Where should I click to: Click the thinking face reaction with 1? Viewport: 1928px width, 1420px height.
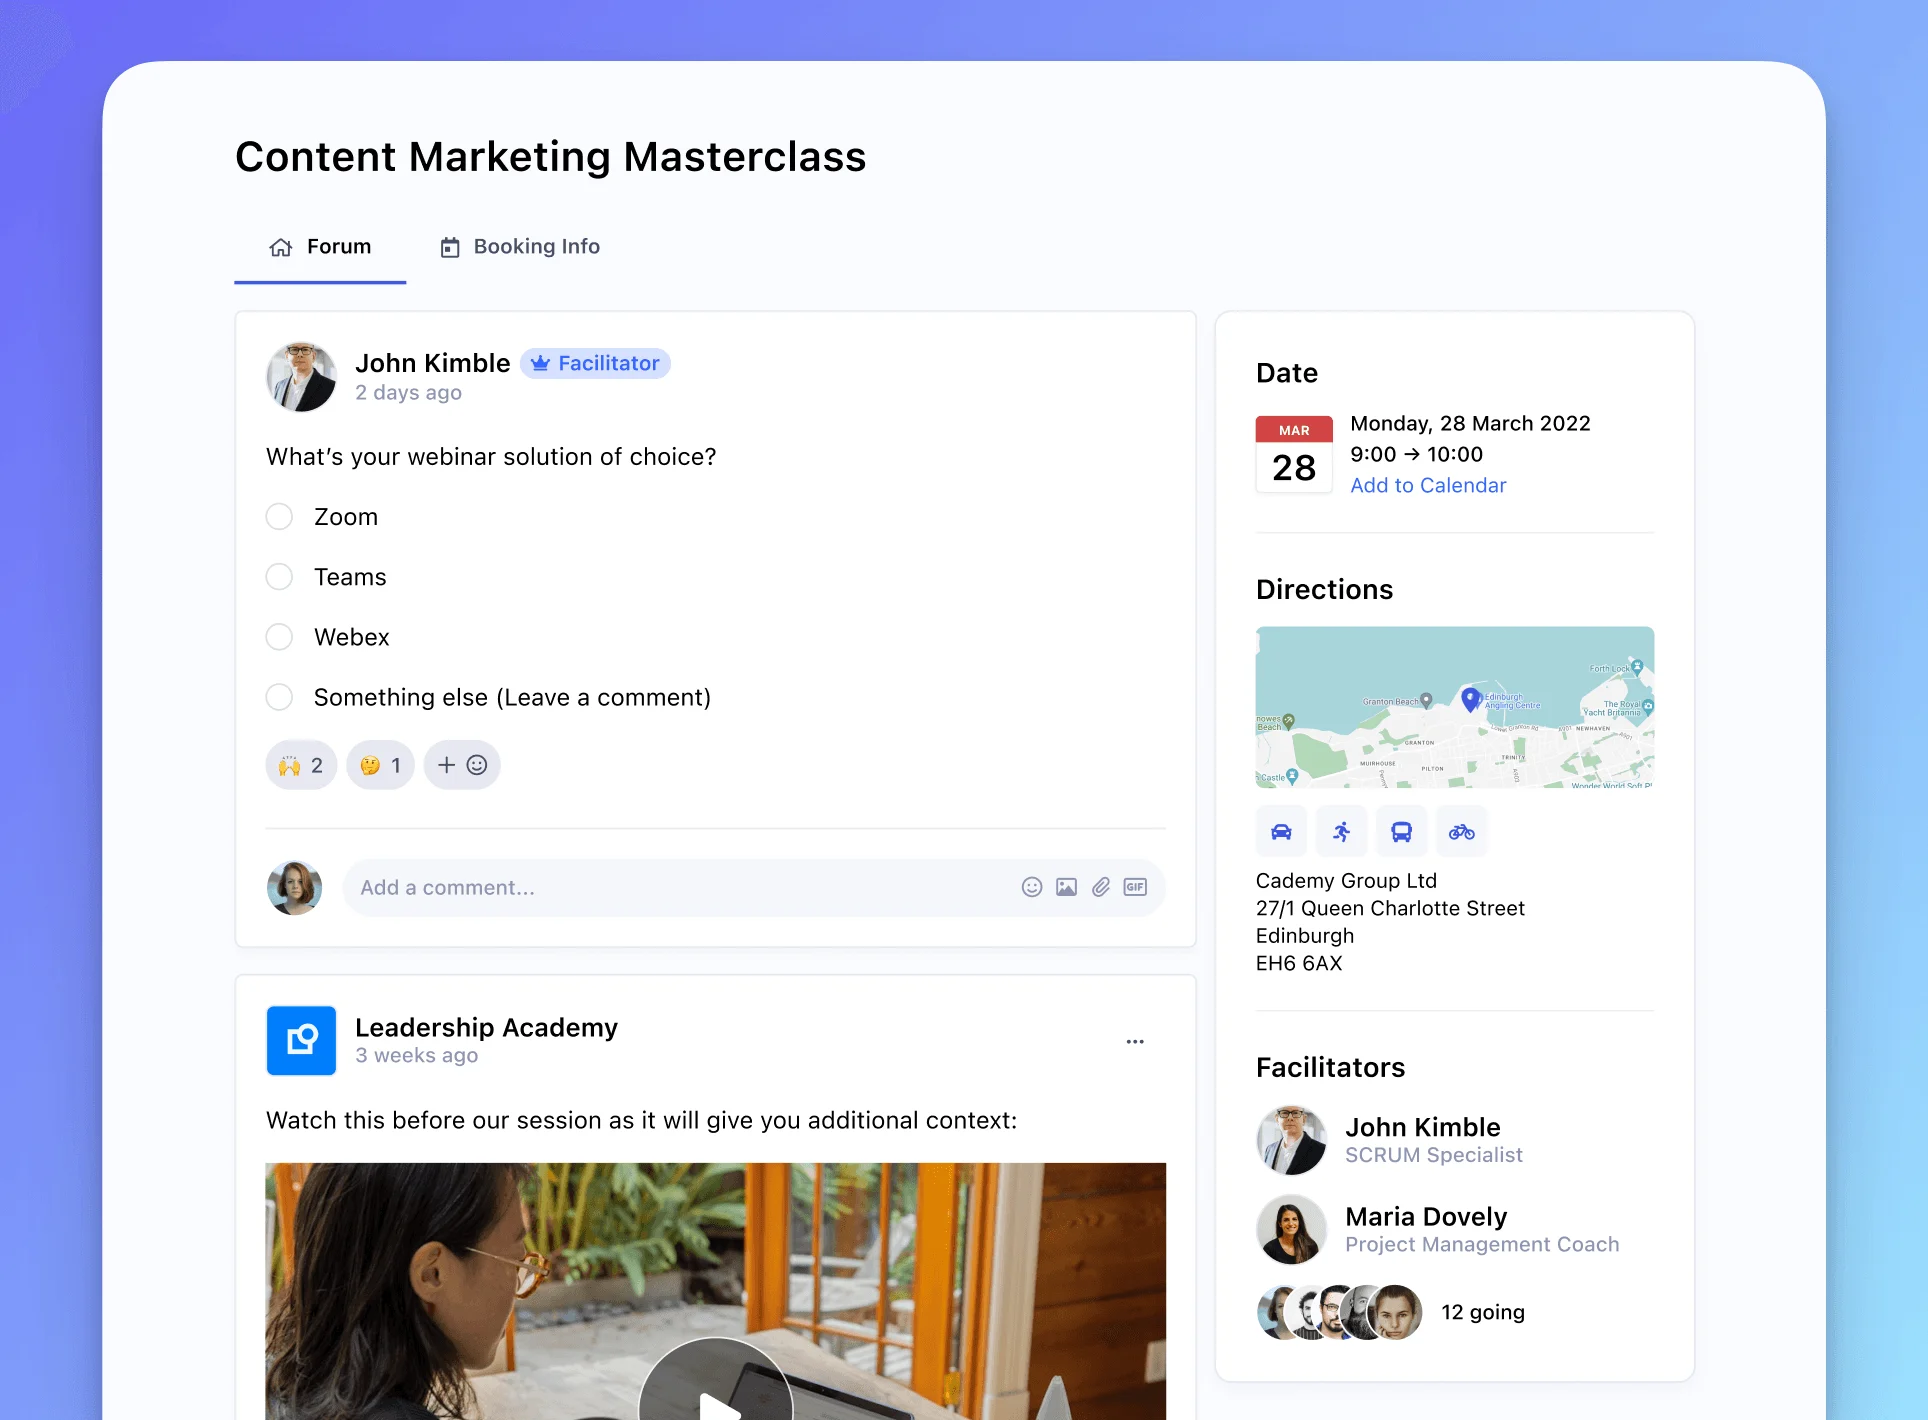pyautogui.click(x=380, y=765)
